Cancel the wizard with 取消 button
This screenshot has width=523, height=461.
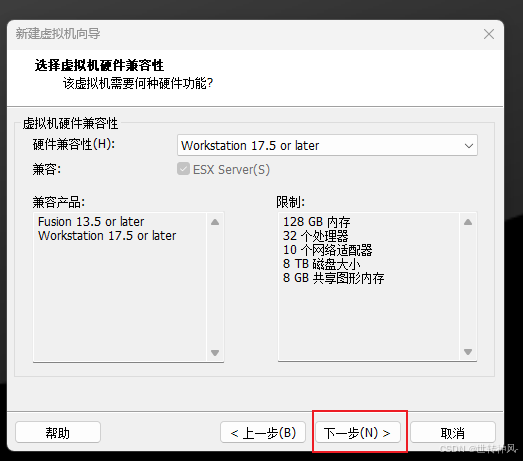pos(453,433)
